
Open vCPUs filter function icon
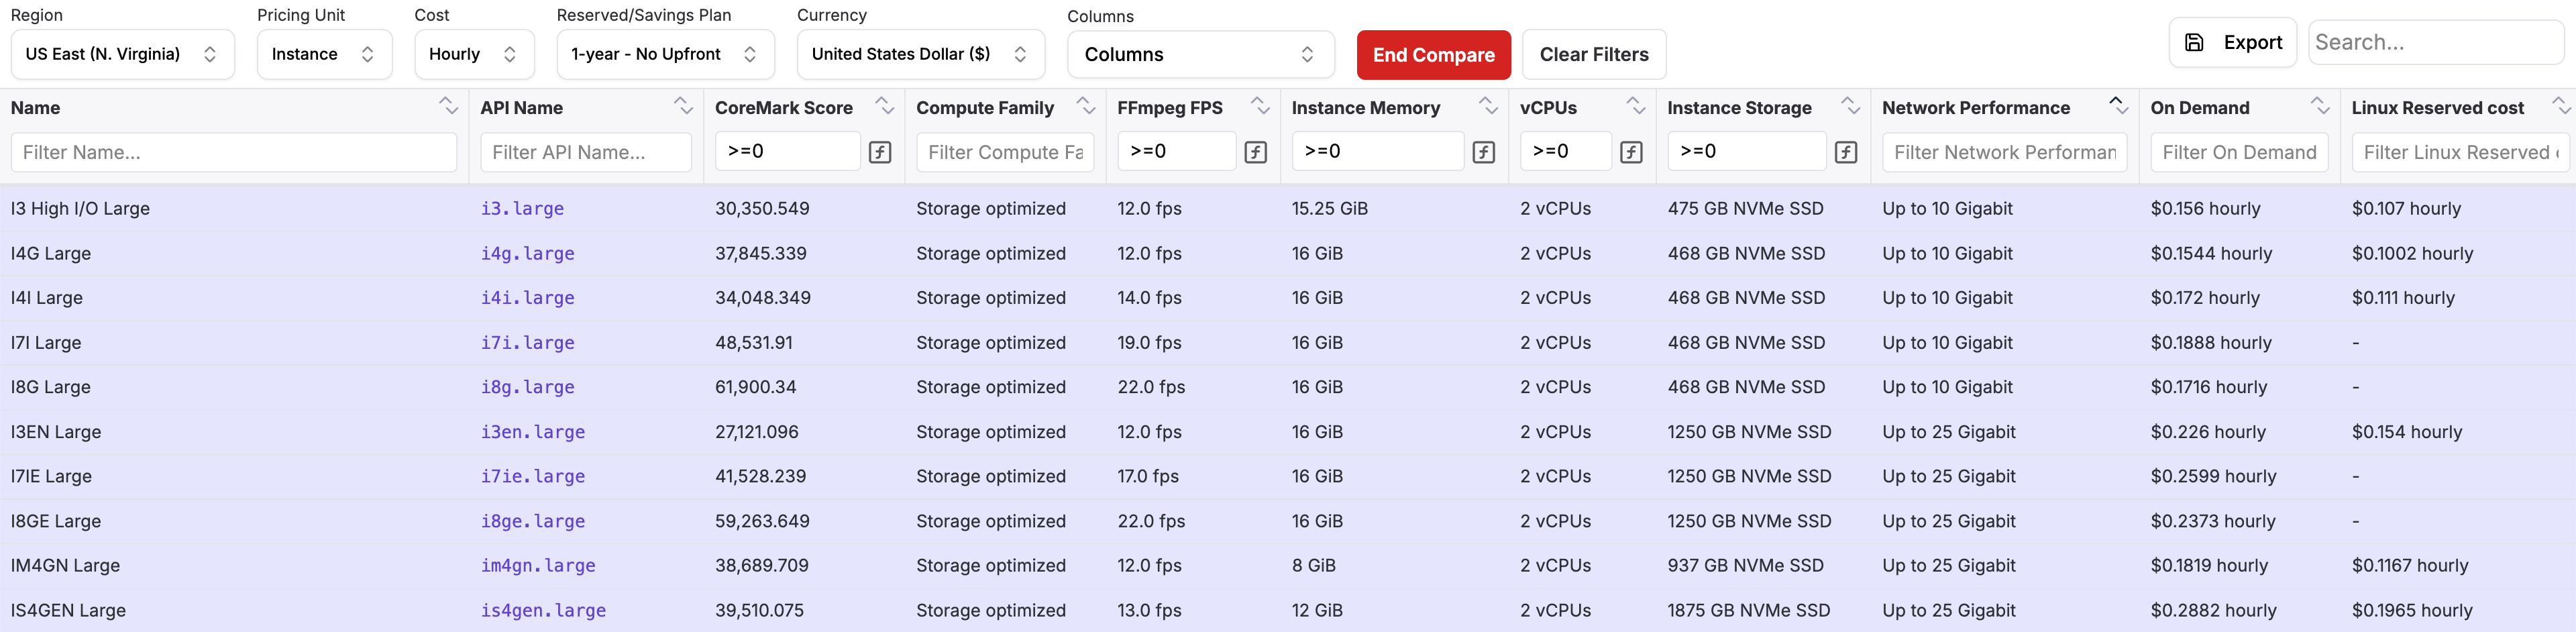pyautogui.click(x=1631, y=152)
